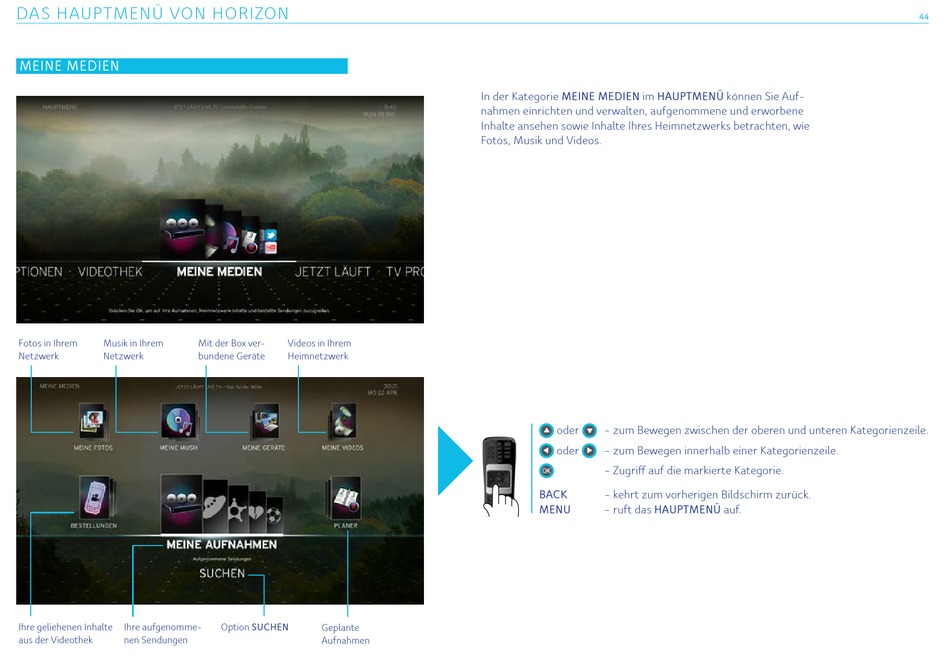This screenshot has width=950, height=660.
Task: Click caption Geplante Aufnahmen
Action: [x=345, y=634]
